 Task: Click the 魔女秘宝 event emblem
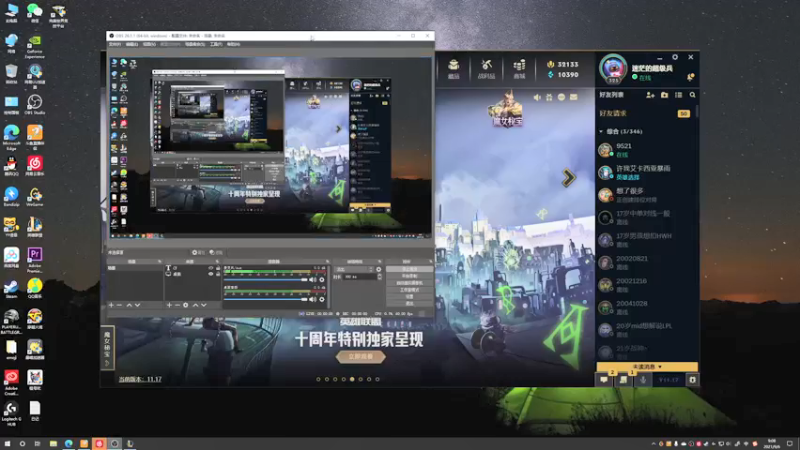[x=506, y=109]
